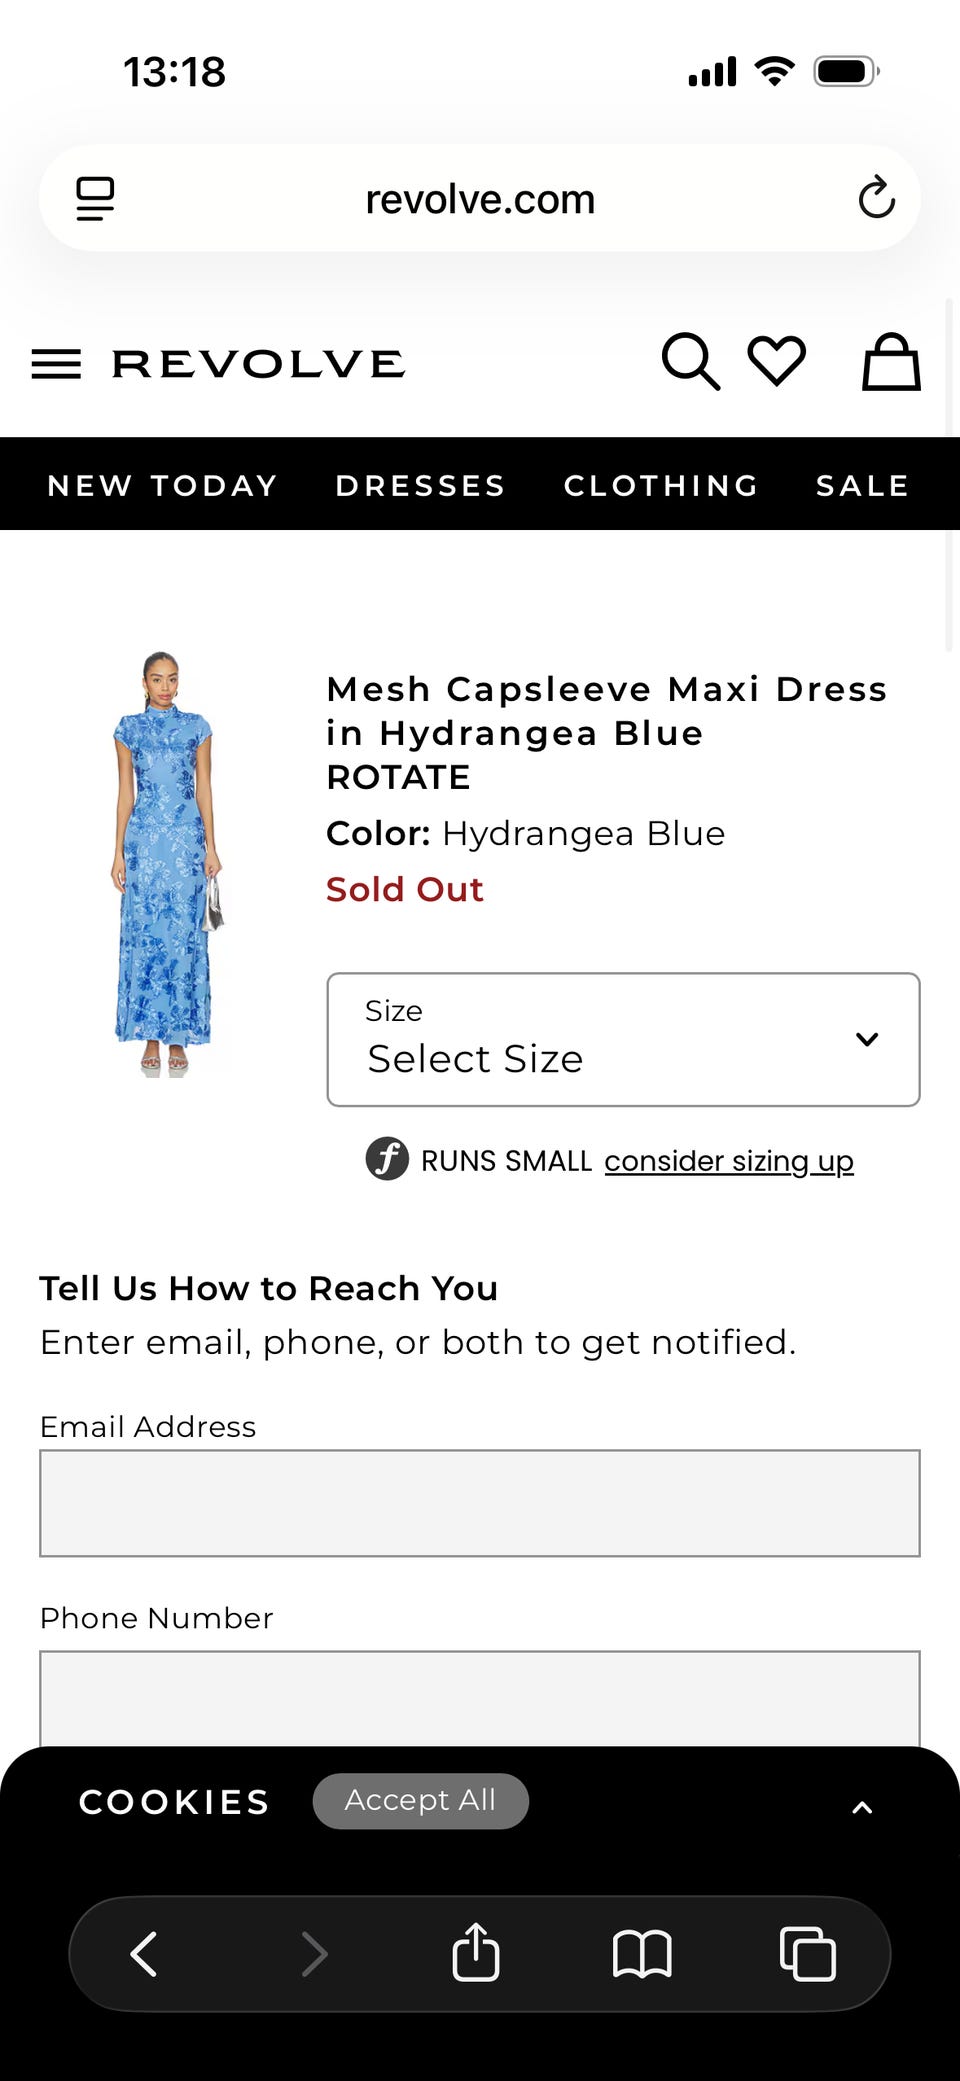960x2081 pixels.
Task: View the blue maxi dress thumbnail
Action: pos(166,863)
